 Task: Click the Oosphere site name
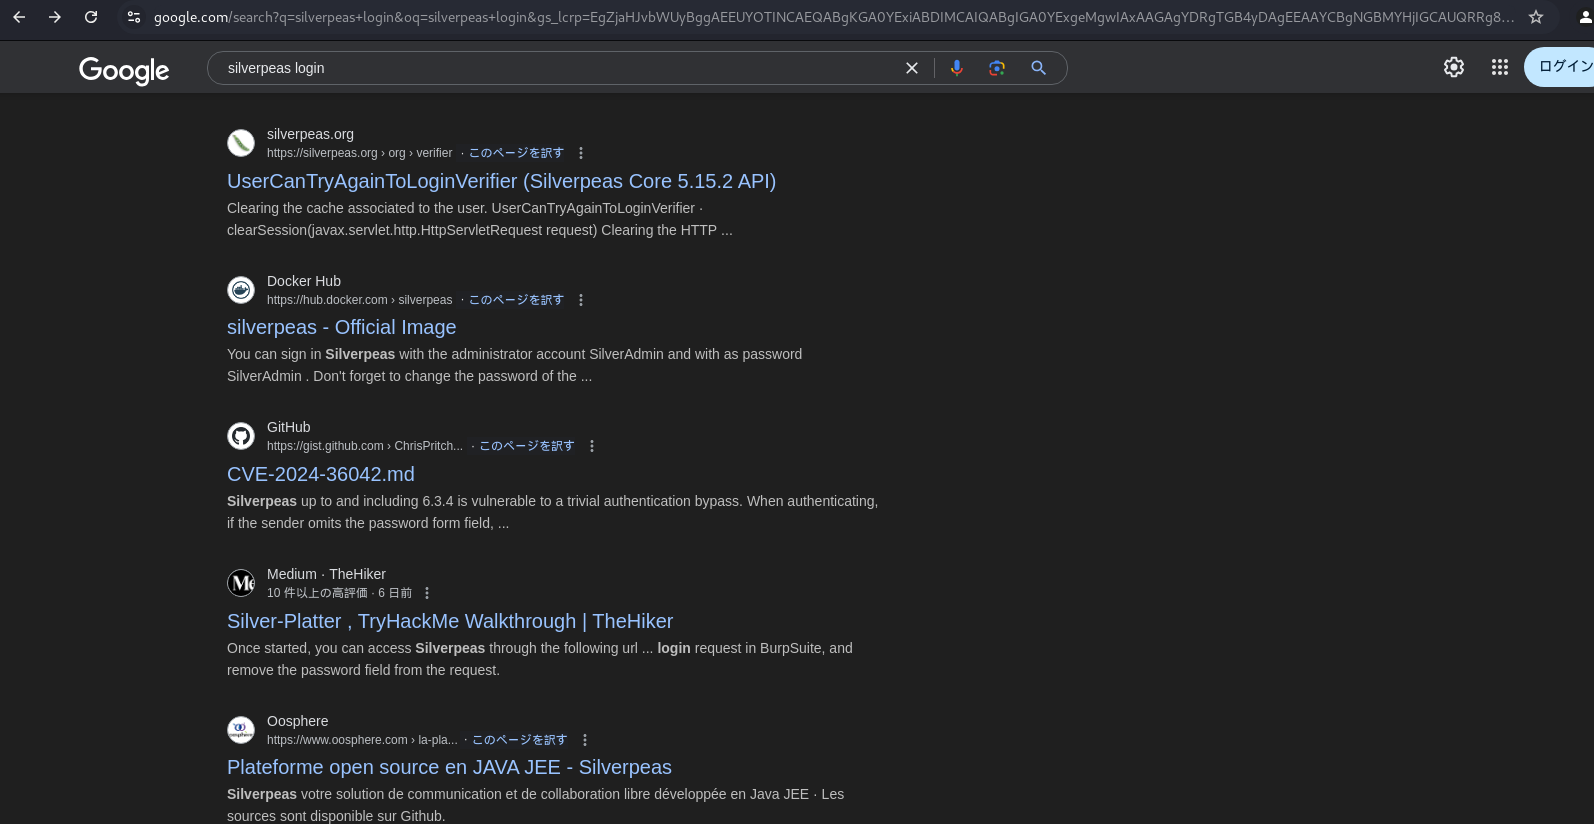297,721
